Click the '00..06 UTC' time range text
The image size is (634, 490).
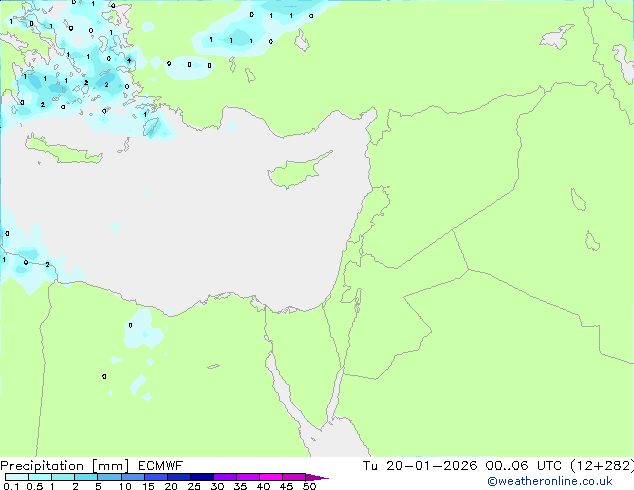click(x=524, y=466)
